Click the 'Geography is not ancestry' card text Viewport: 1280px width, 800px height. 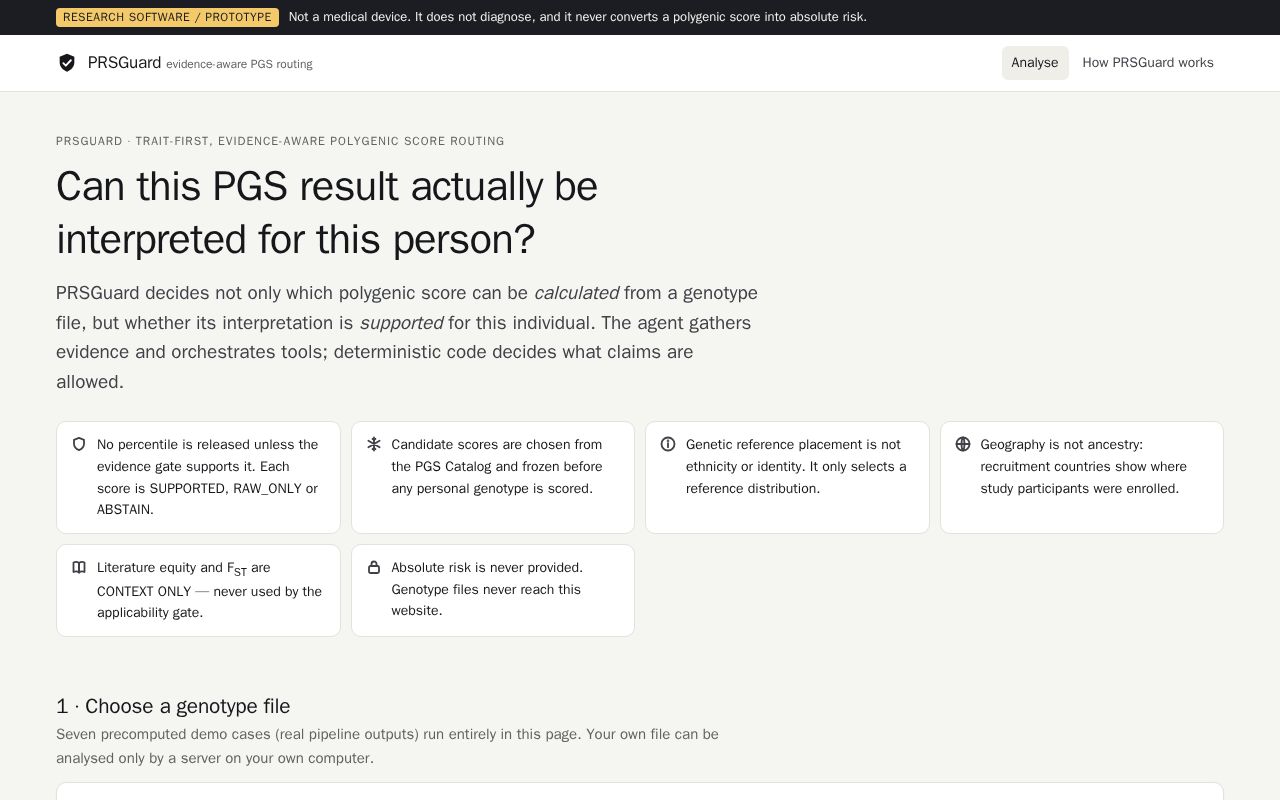[1083, 466]
